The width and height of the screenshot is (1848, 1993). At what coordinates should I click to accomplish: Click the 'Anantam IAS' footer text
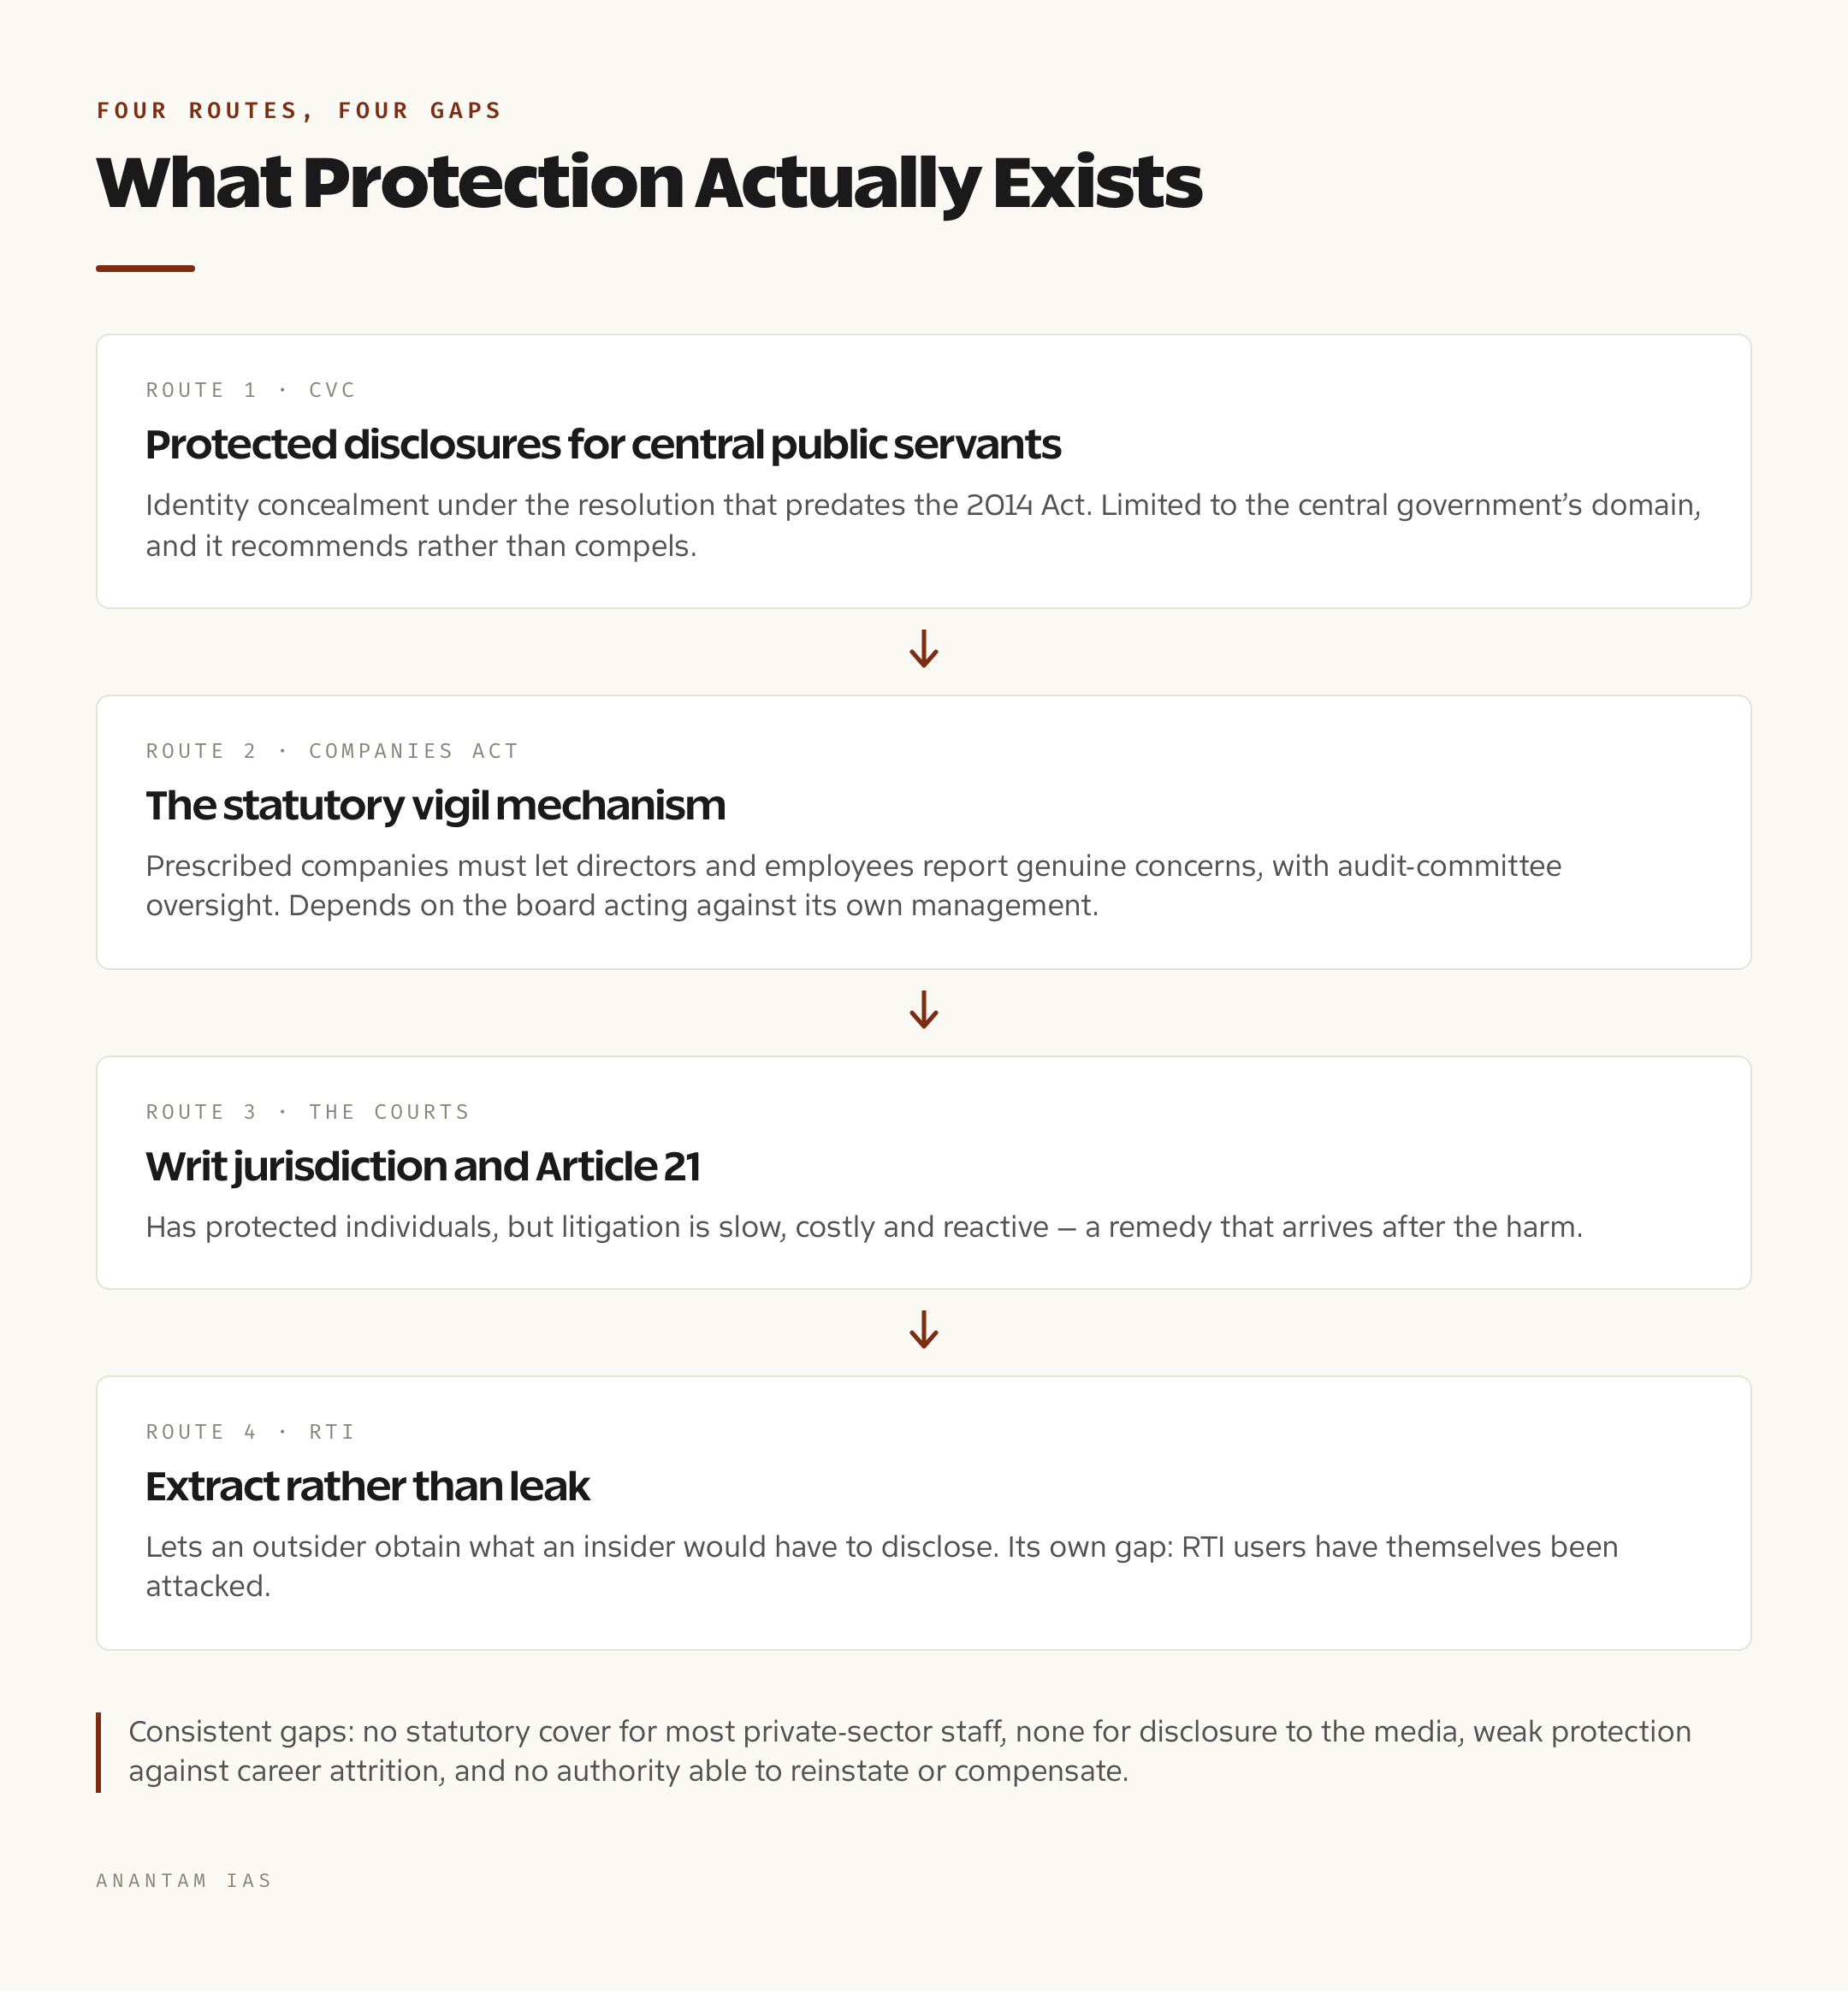(x=184, y=1880)
